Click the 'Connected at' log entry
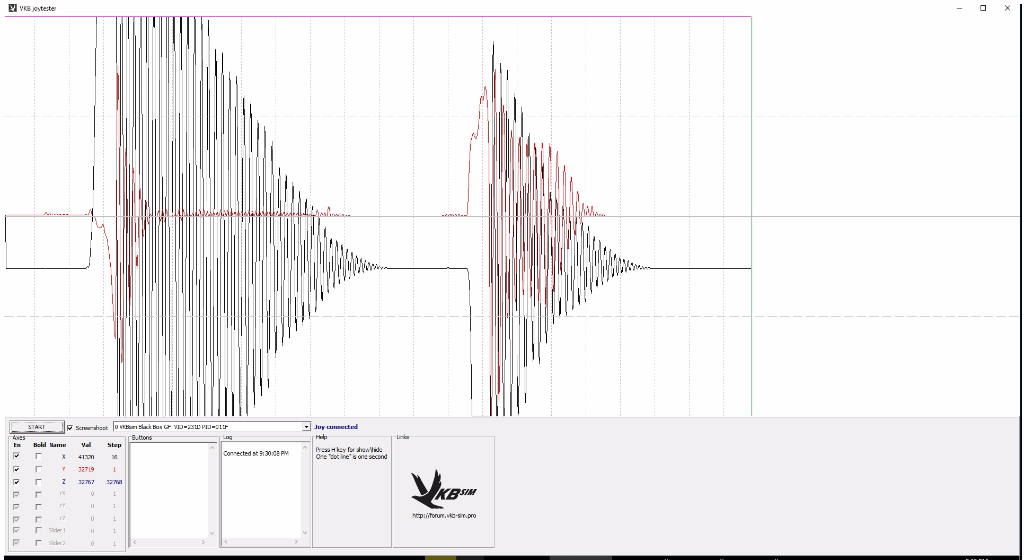Screen dimensions: 1024x560 click(256, 453)
